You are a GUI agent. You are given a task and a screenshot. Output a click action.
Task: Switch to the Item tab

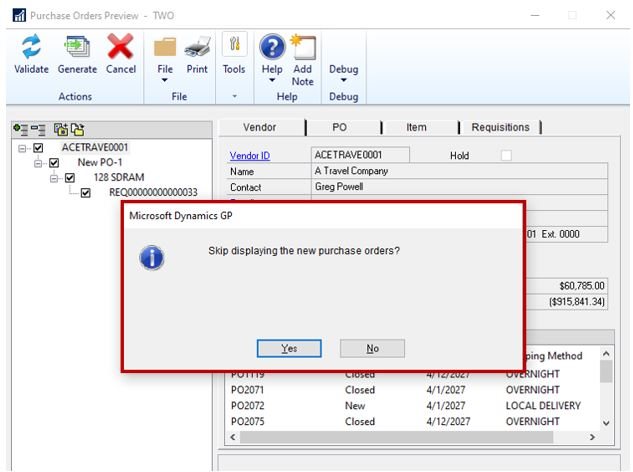[x=417, y=127]
